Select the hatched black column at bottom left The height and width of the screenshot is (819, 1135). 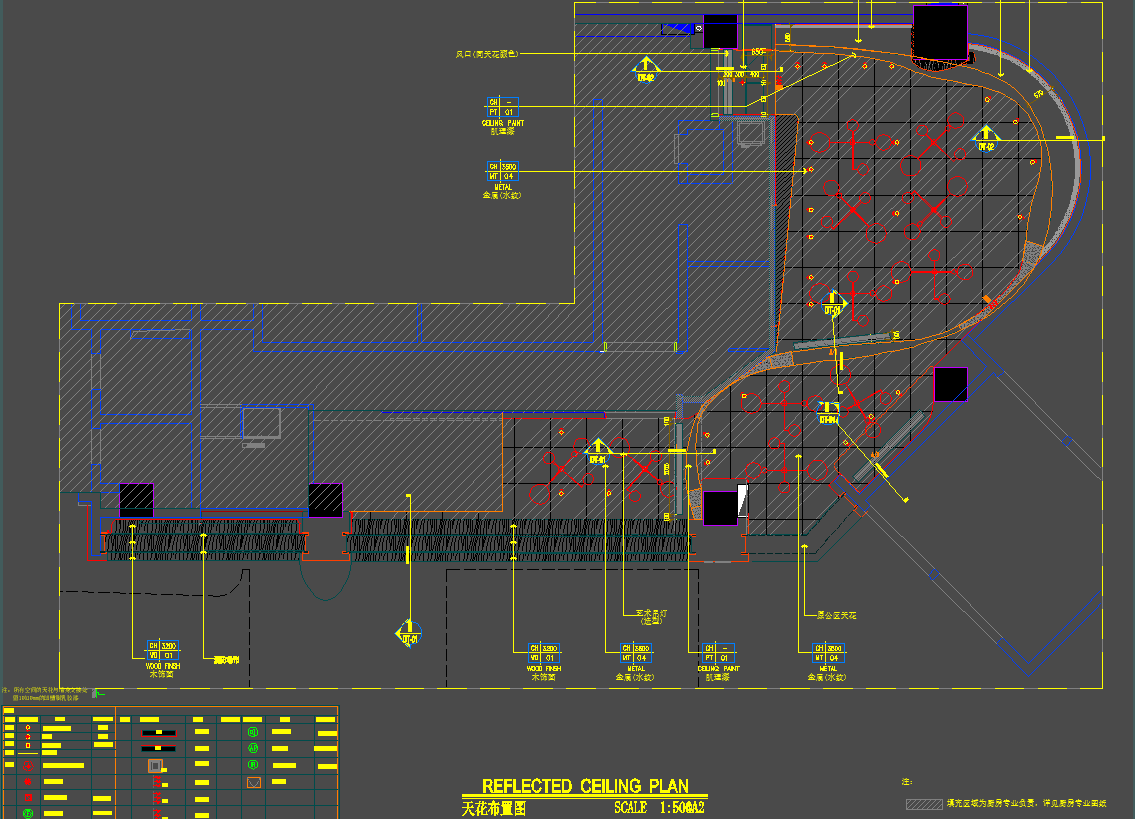click(x=136, y=500)
